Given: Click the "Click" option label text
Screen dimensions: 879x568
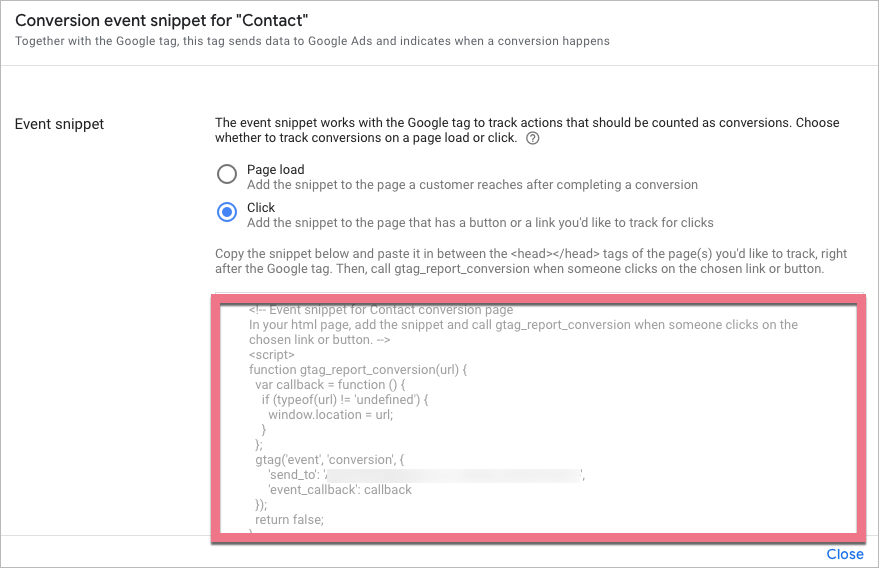Looking at the screenshot, I should (x=261, y=207).
